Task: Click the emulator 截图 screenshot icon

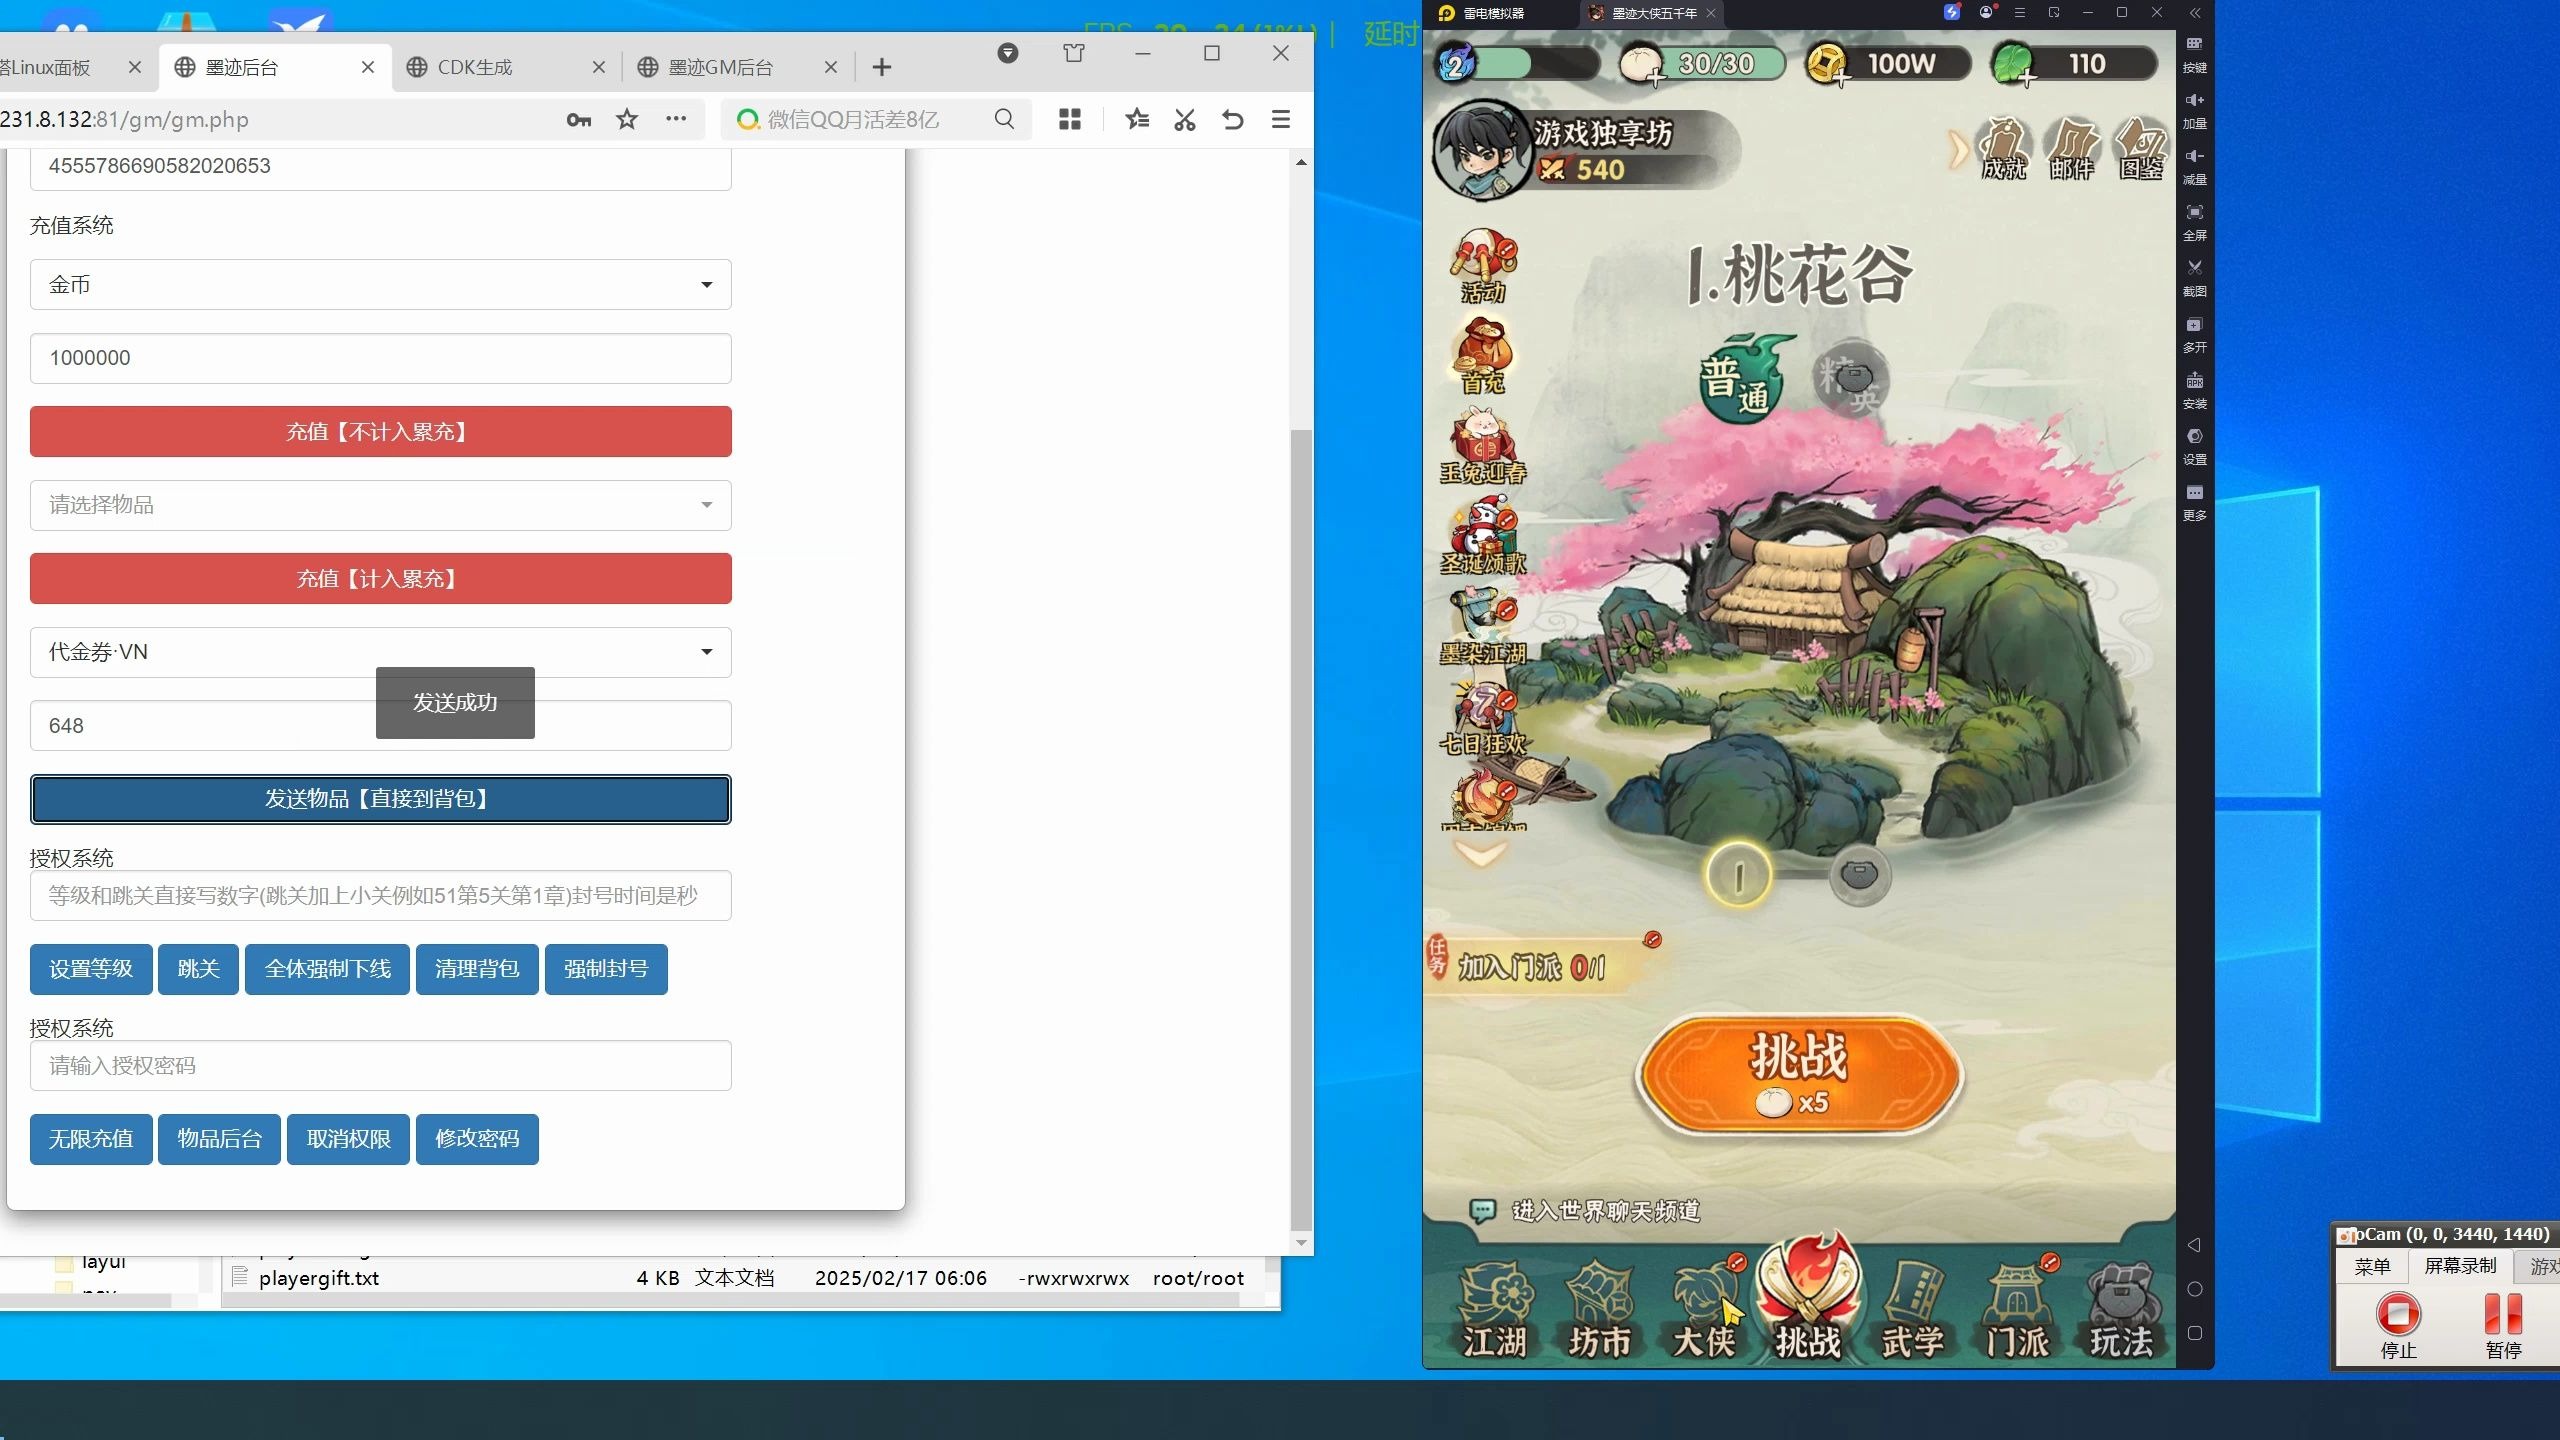Action: coord(2194,278)
